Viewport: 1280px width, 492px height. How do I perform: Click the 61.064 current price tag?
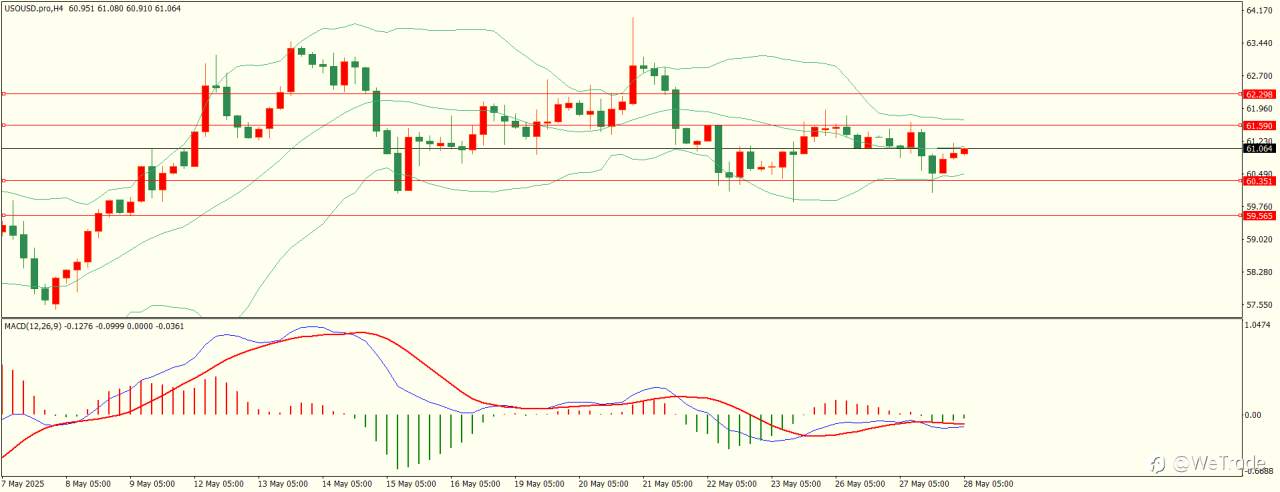click(1258, 149)
